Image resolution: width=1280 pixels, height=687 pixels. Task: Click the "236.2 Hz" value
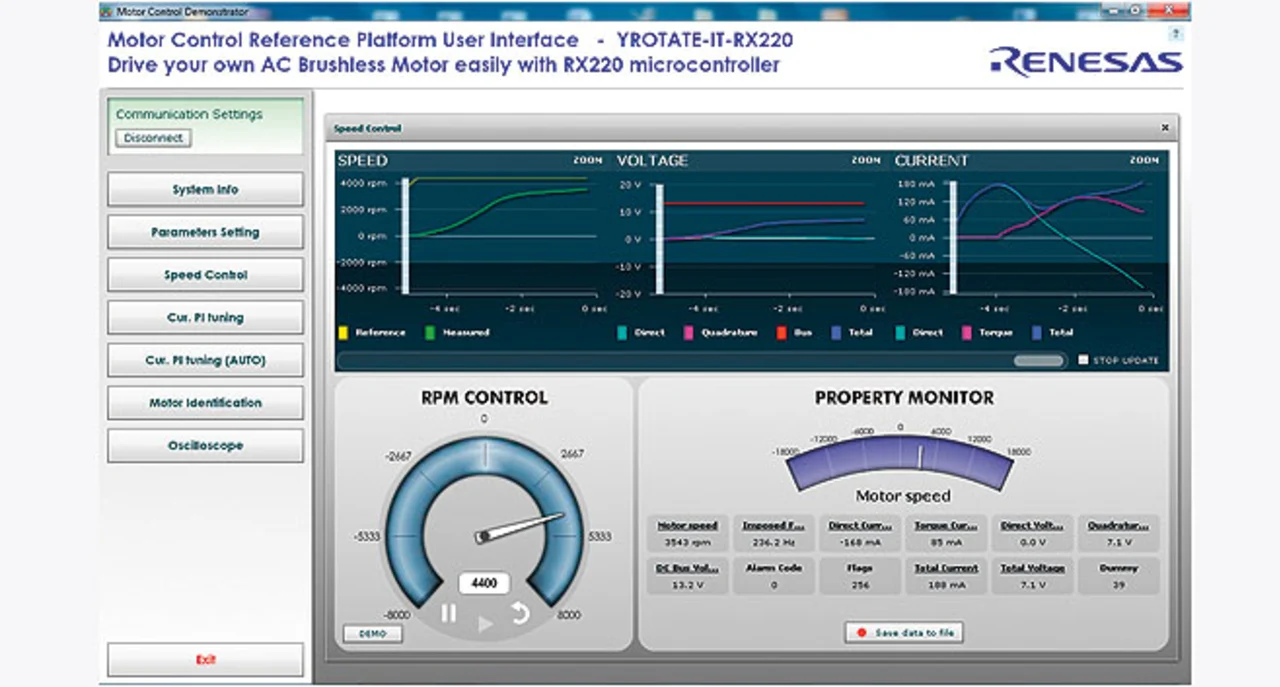click(774, 542)
